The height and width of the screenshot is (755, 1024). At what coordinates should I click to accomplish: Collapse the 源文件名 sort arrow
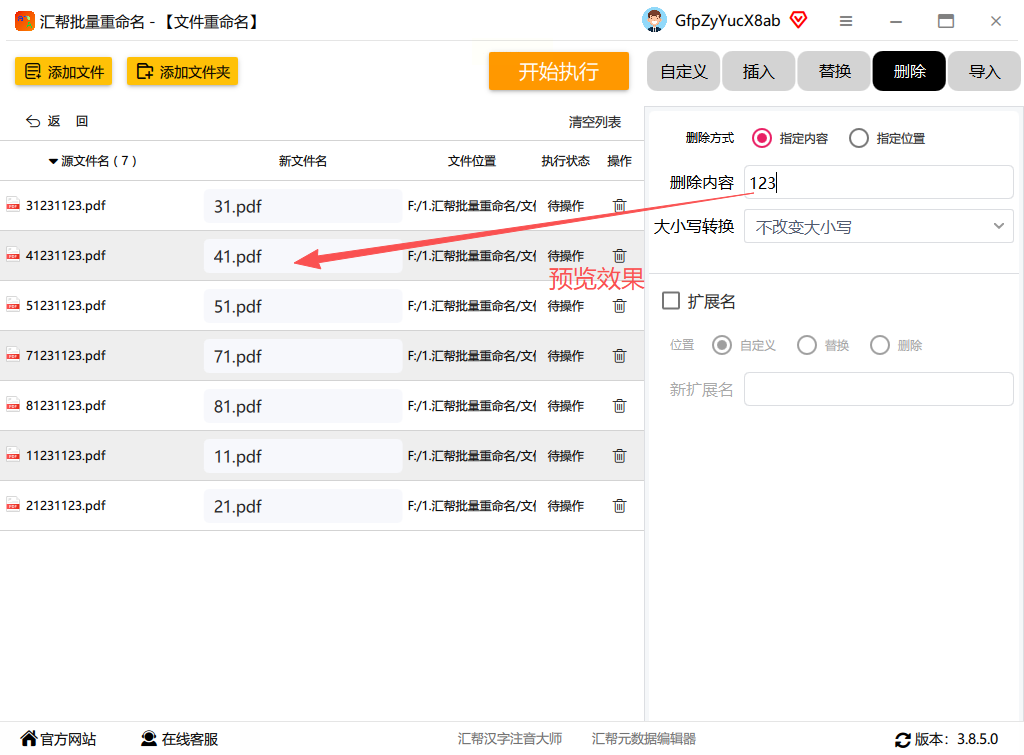pyautogui.click(x=53, y=161)
